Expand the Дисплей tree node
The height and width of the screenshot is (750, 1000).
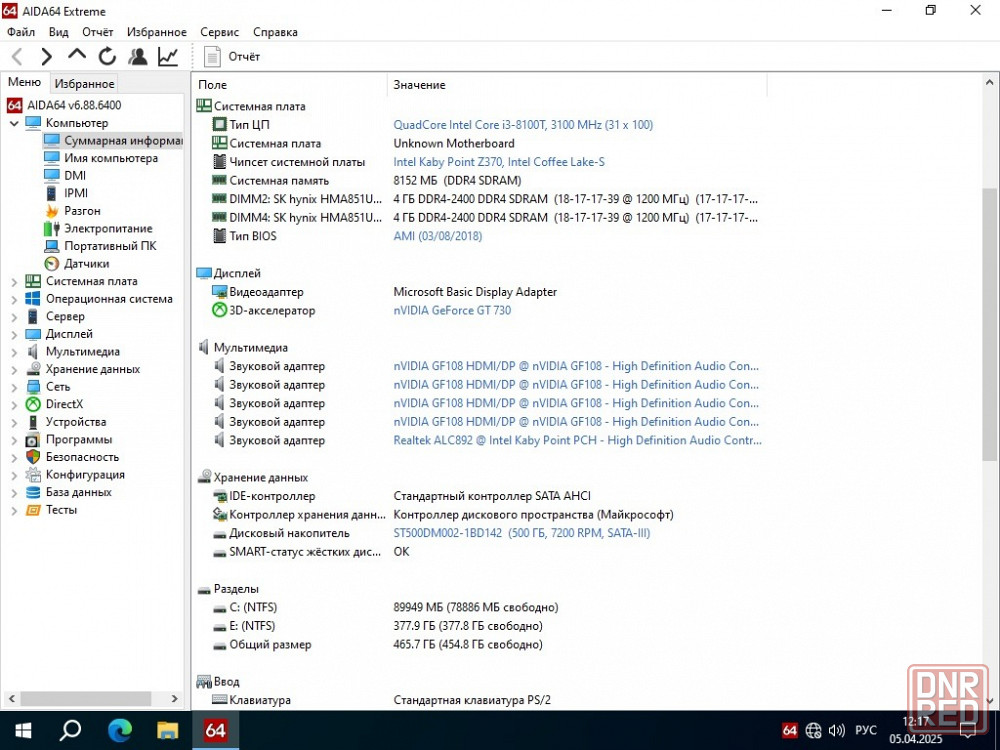(14, 334)
